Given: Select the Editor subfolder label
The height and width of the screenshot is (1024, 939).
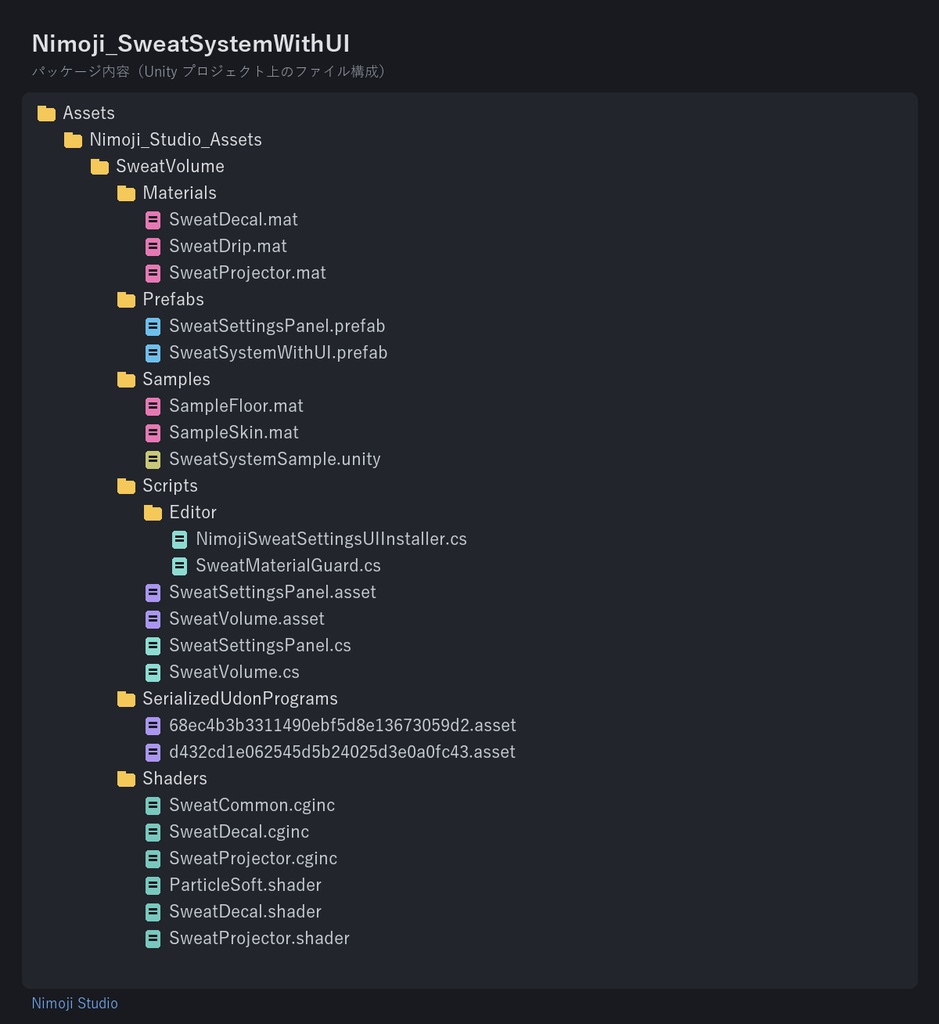Looking at the screenshot, I should click(193, 513).
